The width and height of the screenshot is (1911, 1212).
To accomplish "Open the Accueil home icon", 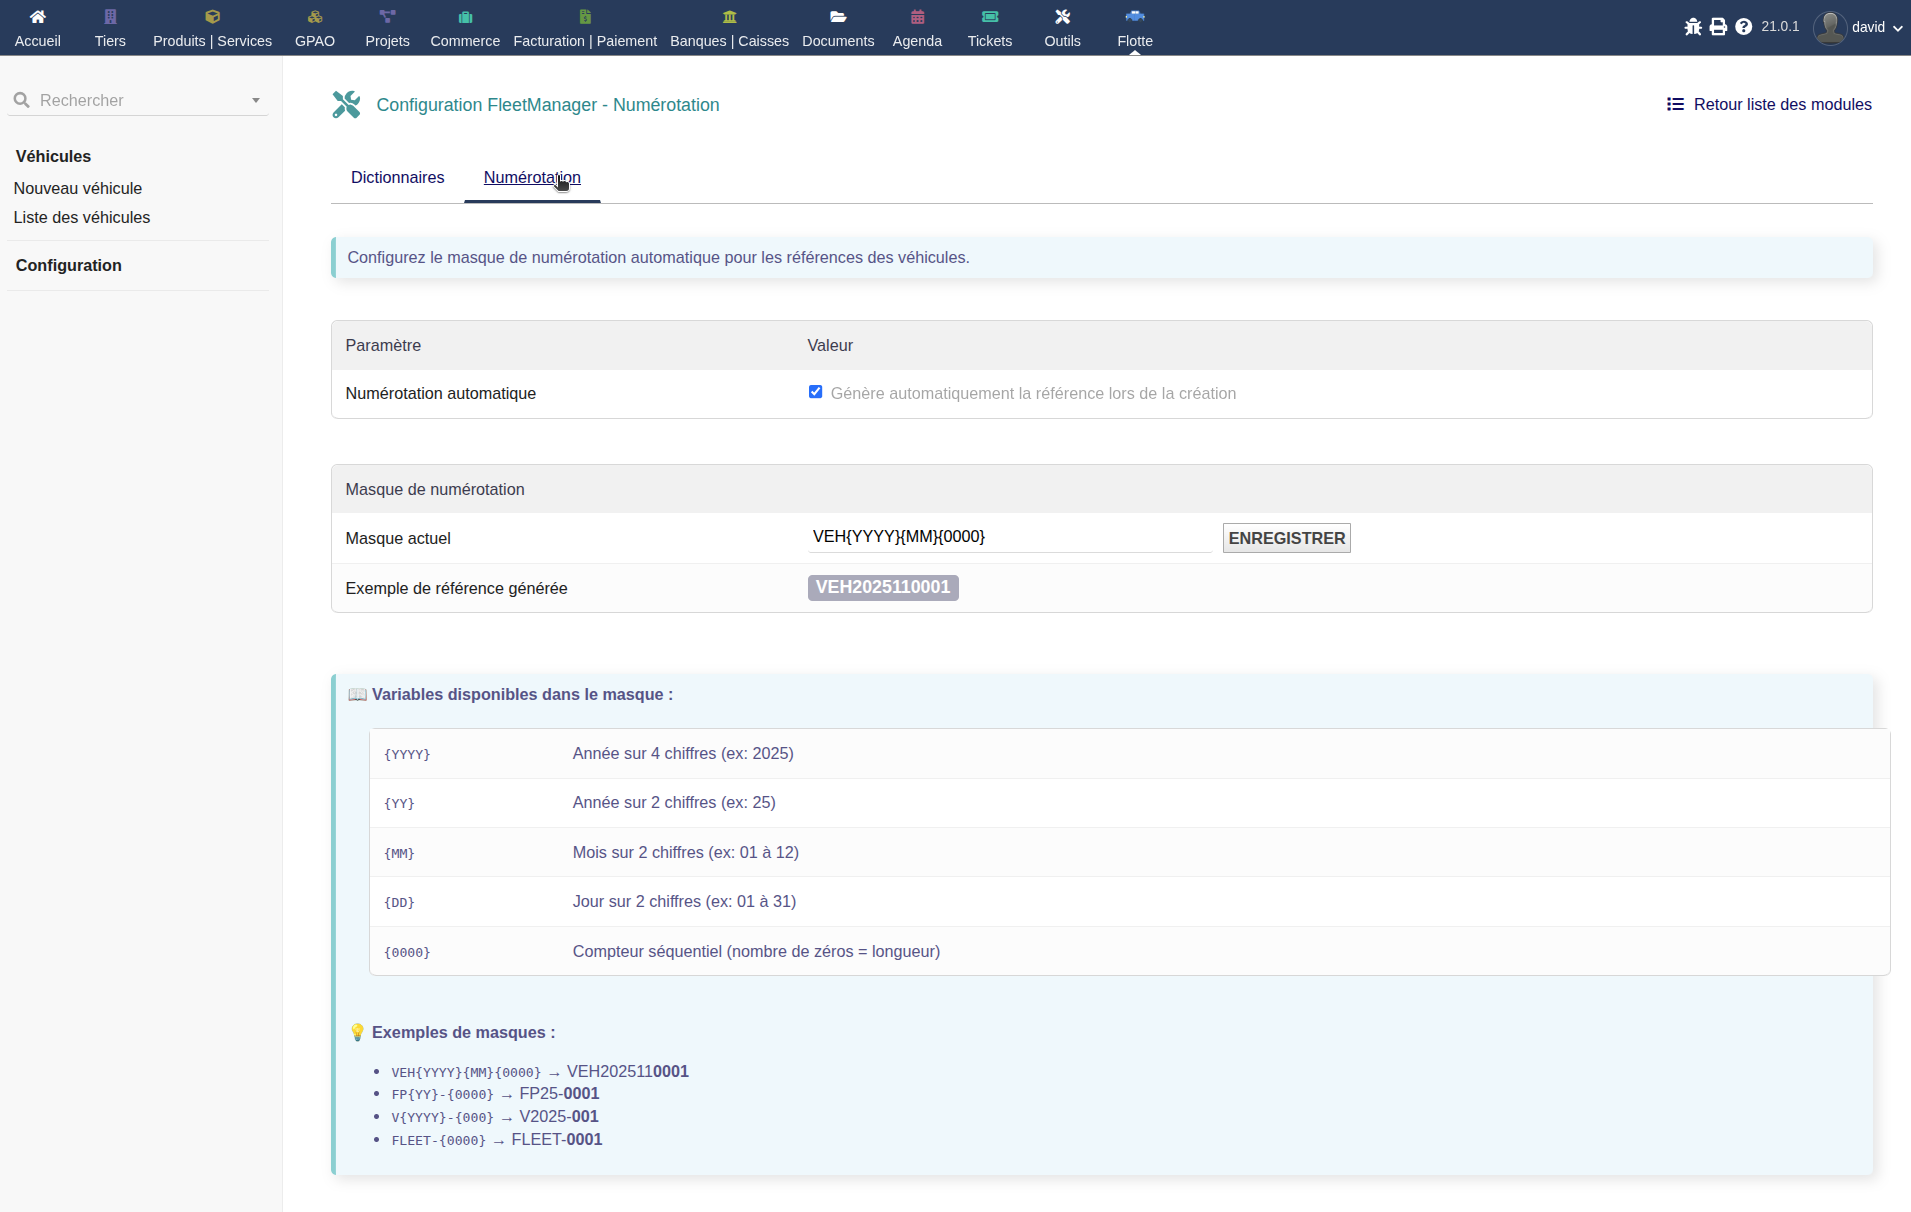I will (37, 17).
